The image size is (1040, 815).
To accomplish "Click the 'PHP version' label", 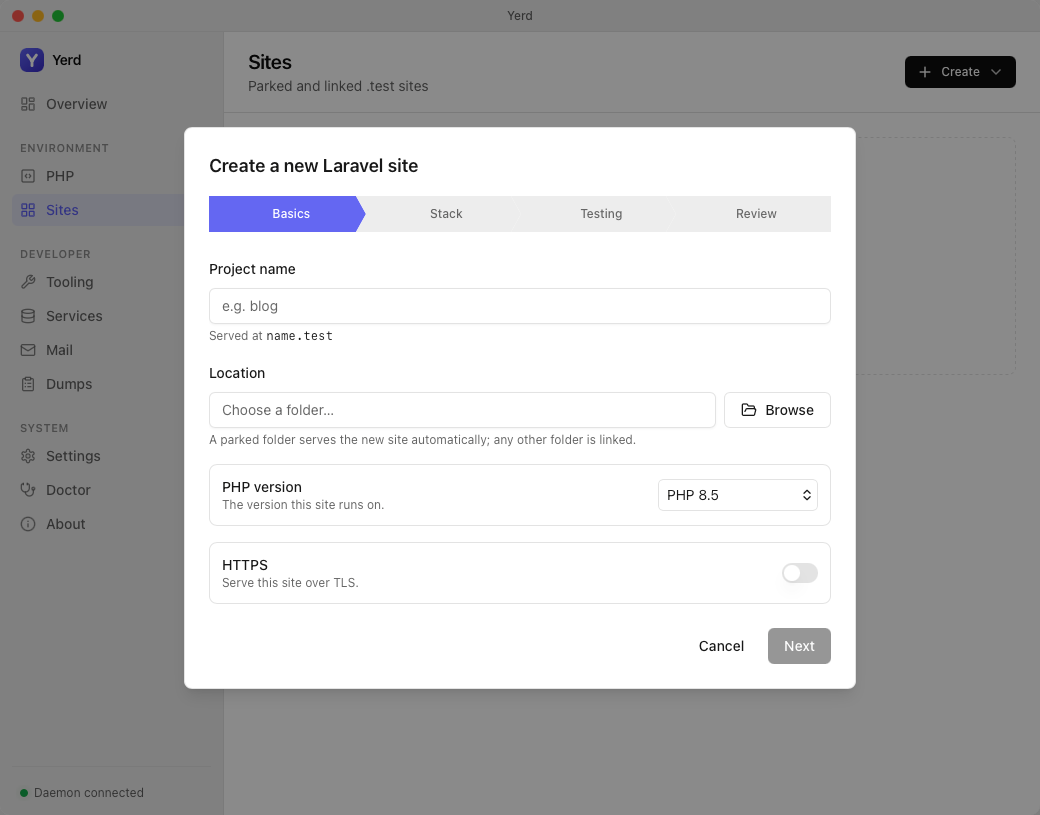I will tap(262, 487).
